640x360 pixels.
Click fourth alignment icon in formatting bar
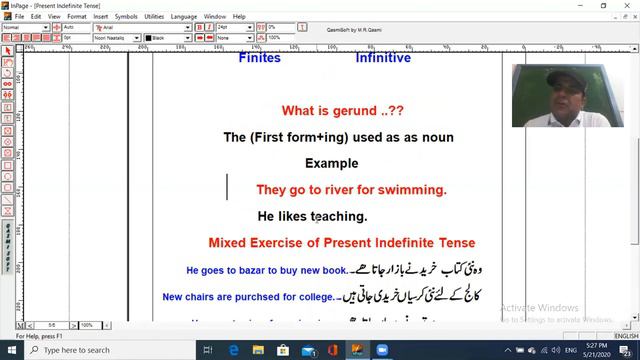coord(37,38)
